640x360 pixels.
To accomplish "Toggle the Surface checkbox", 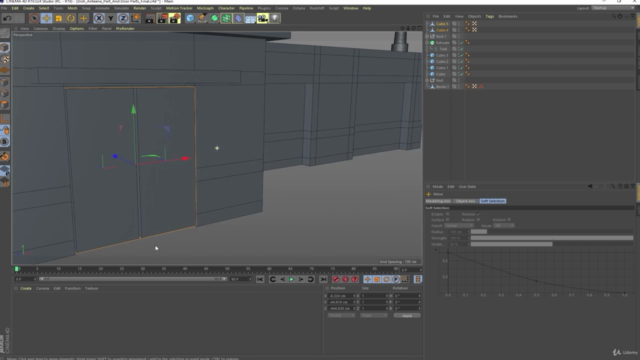I will click(x=448, y=220).
